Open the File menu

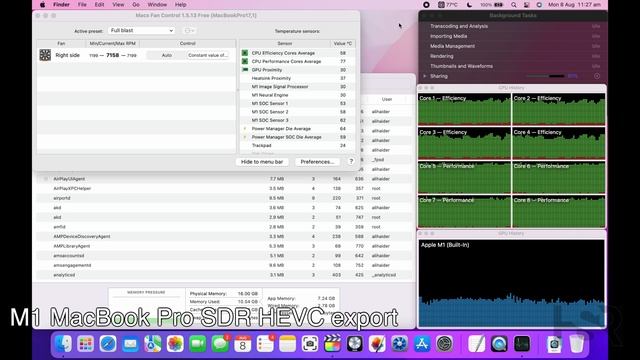coord(82,5)
